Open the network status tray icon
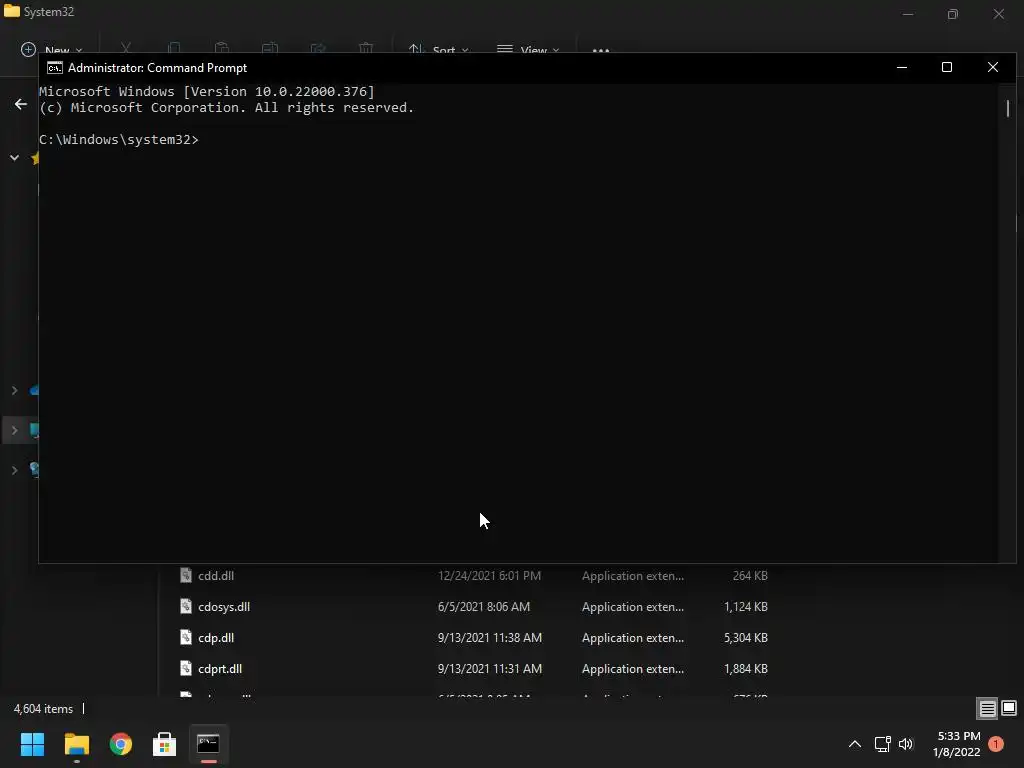Image resolution: width=1024 pixels, height=768 pixels. pos(883,744)
